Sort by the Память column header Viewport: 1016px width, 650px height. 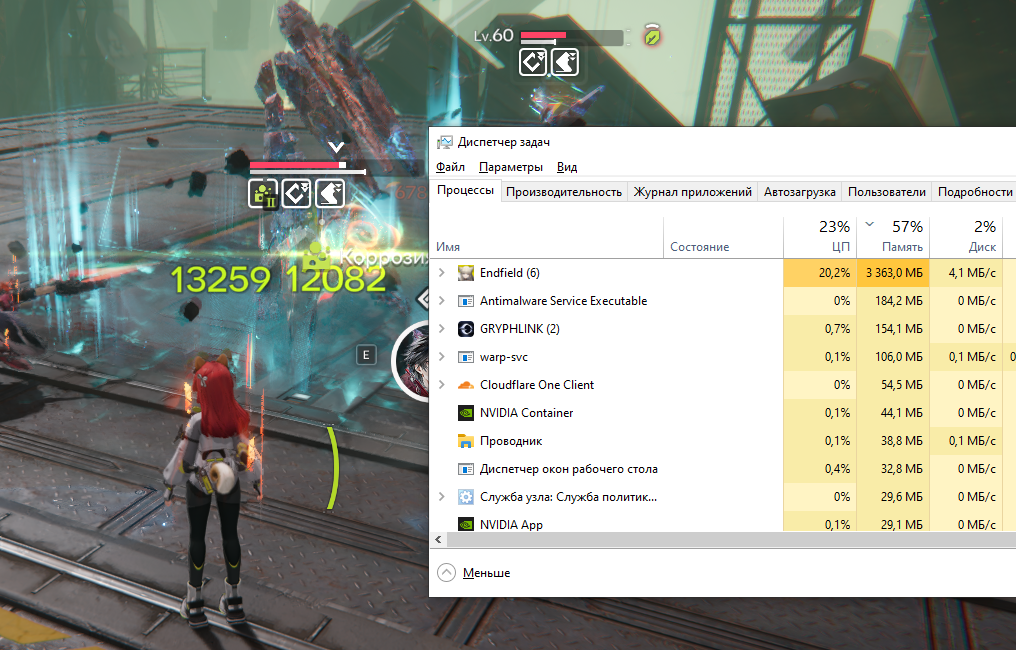tap(894, 237)
